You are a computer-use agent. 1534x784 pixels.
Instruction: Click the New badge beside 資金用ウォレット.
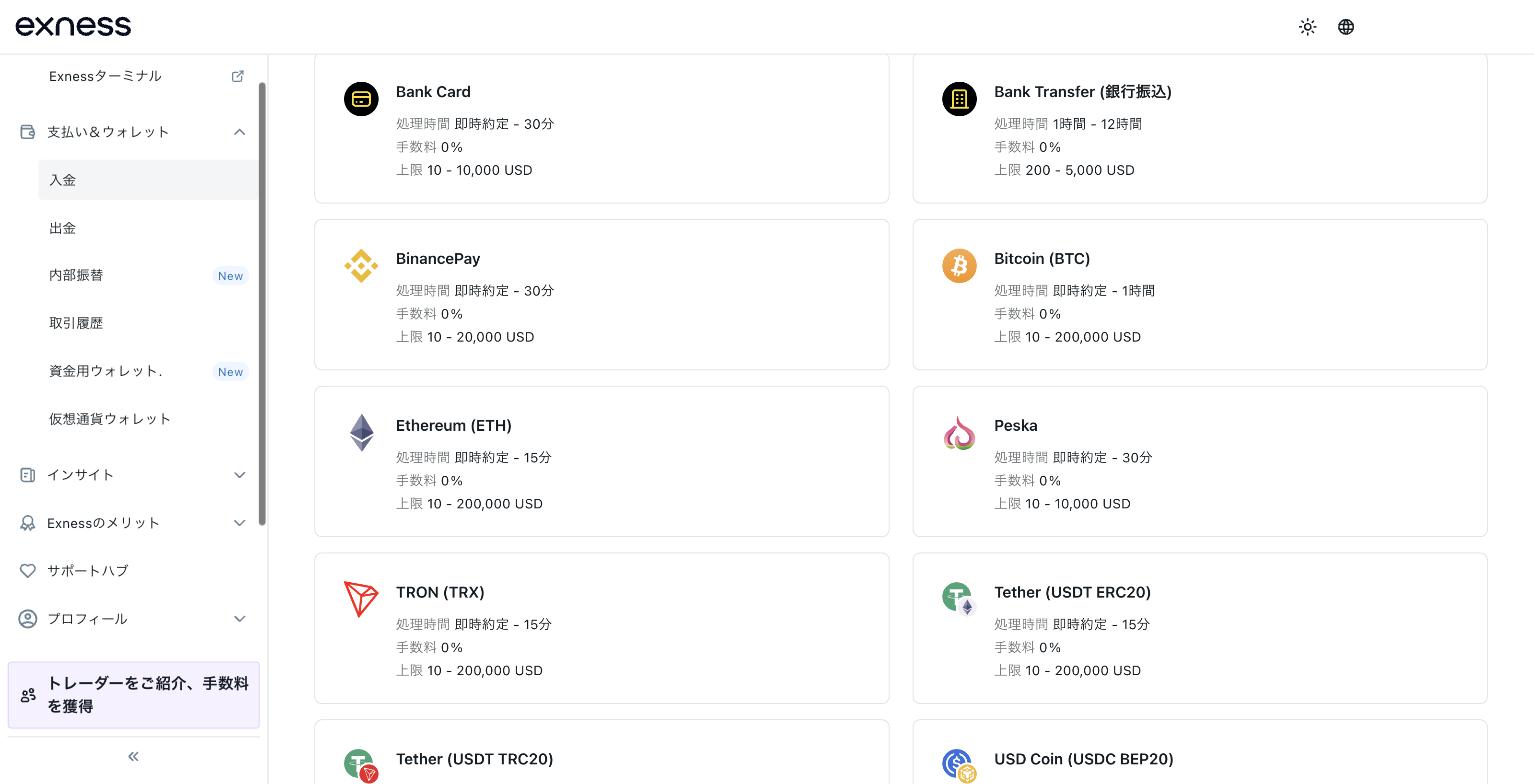click(230, 372)
